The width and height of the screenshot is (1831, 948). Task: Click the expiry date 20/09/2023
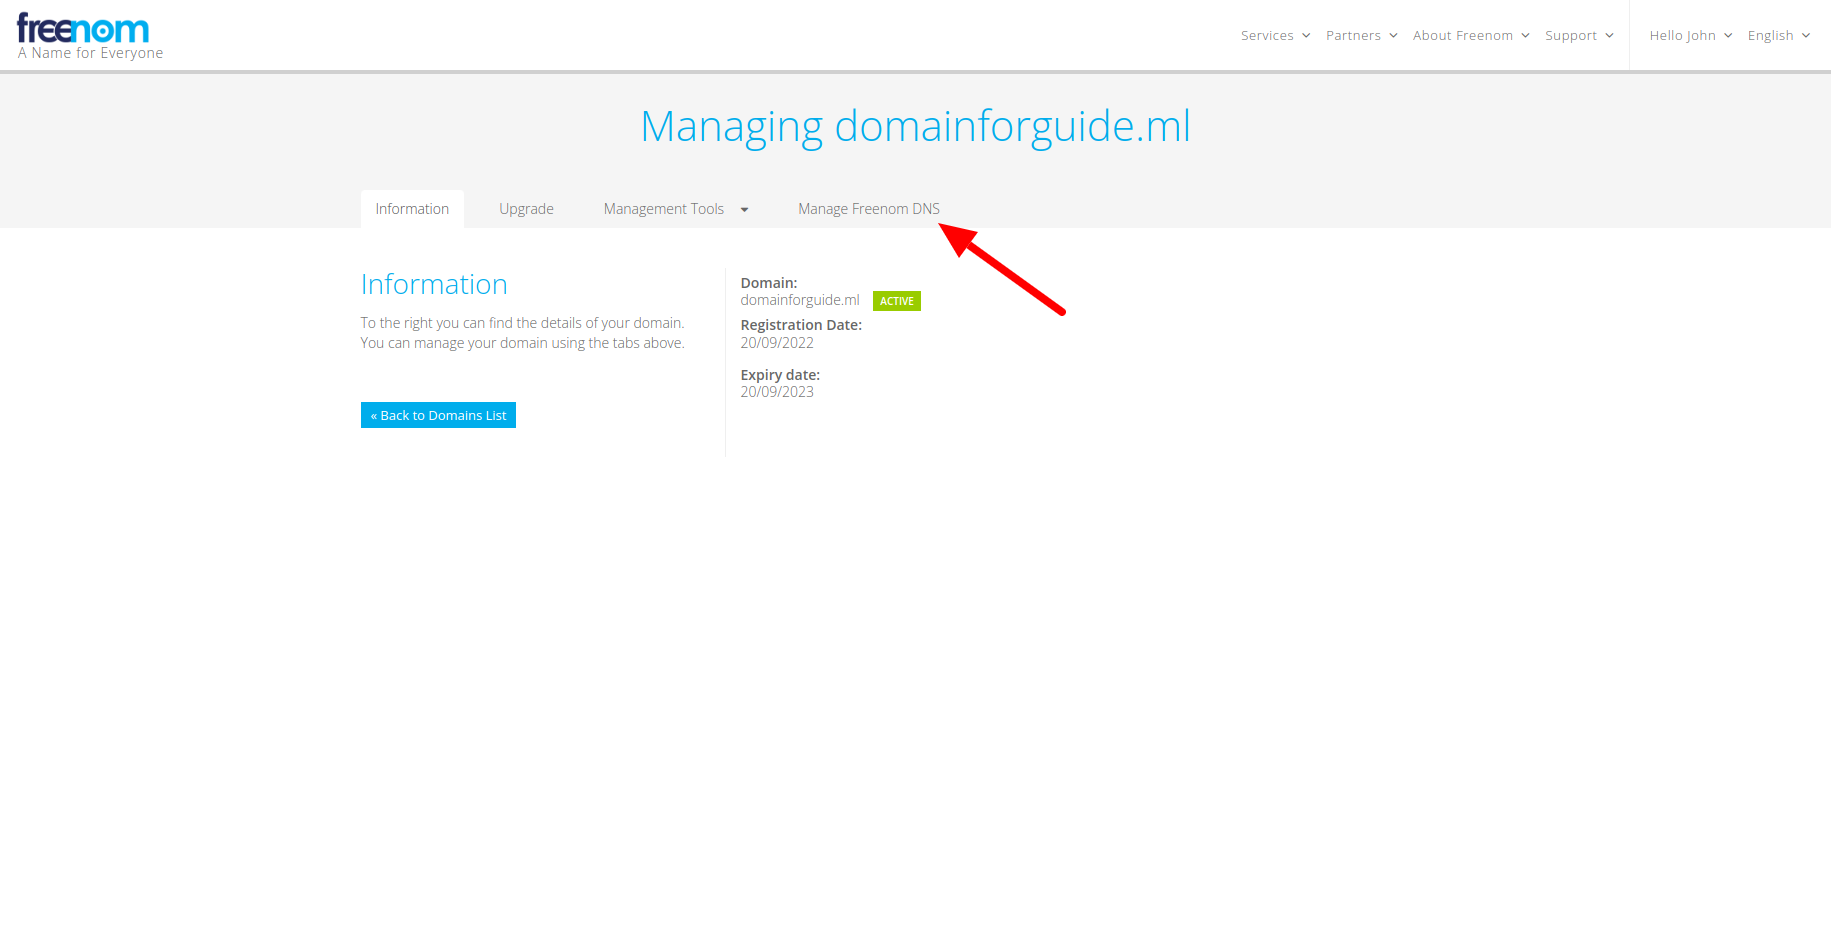tap(777, 392)
